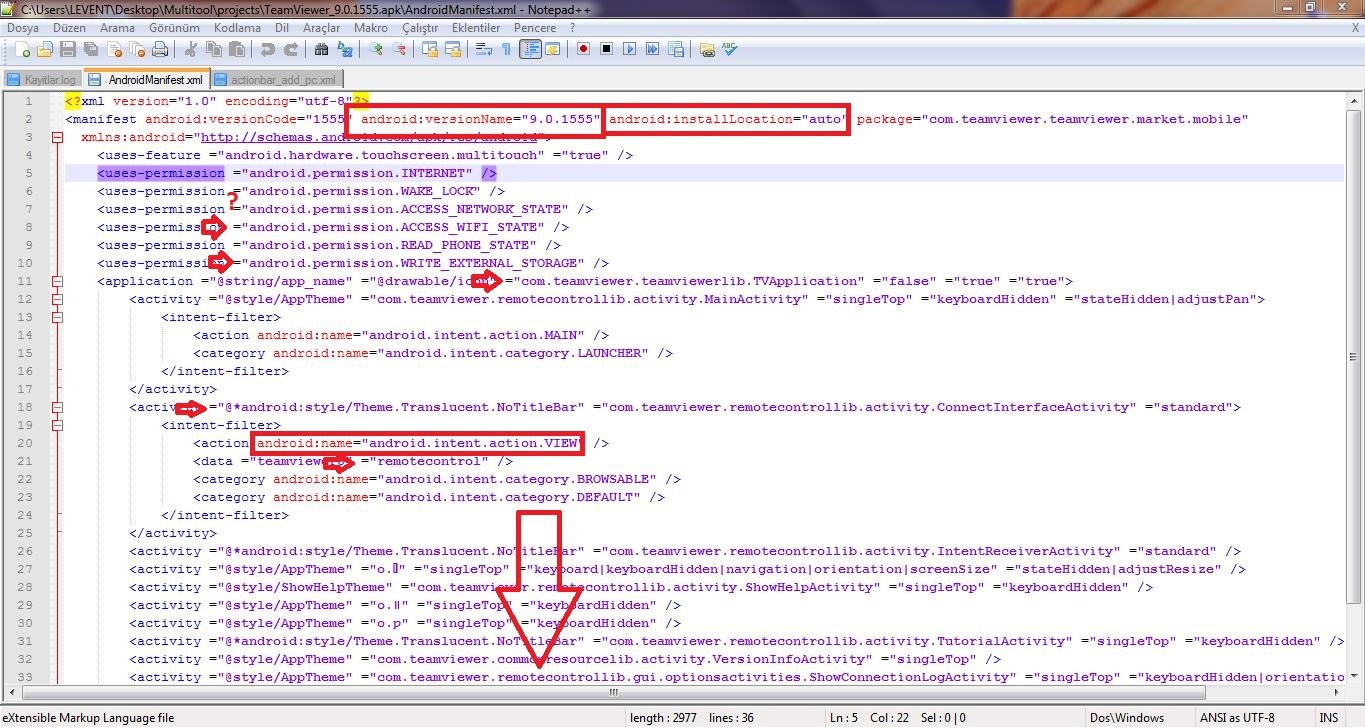Open the Dosya menu
The width and height of the screenshot is (1365, 728).
(23, 28)
